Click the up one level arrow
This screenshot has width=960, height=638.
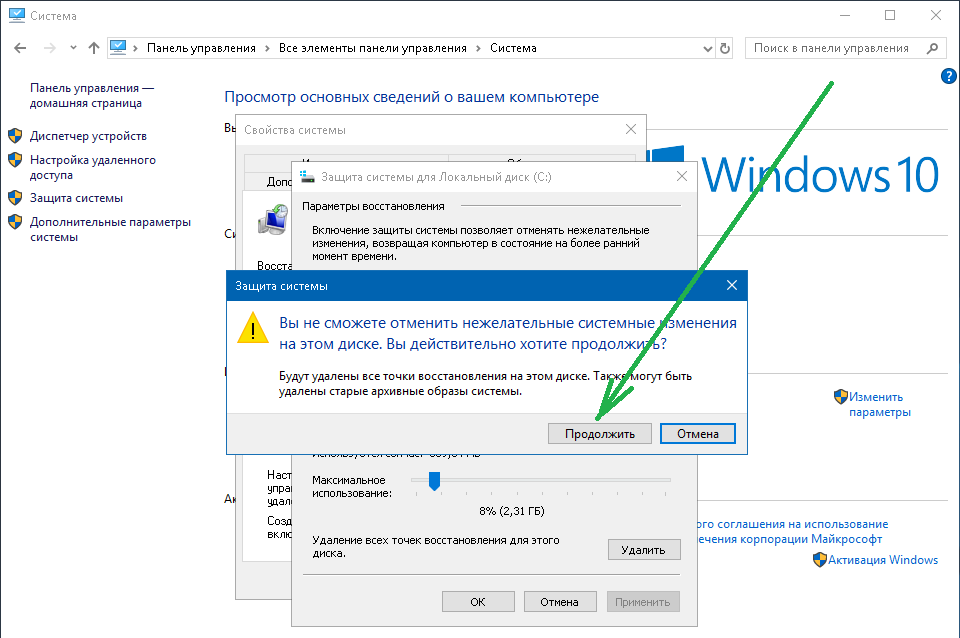pos(94,48)
